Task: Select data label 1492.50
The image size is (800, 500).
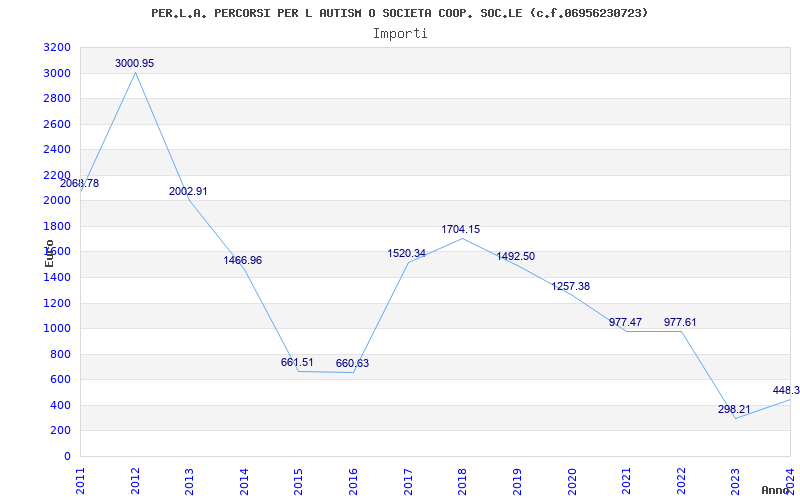Action: coord(515,256)
